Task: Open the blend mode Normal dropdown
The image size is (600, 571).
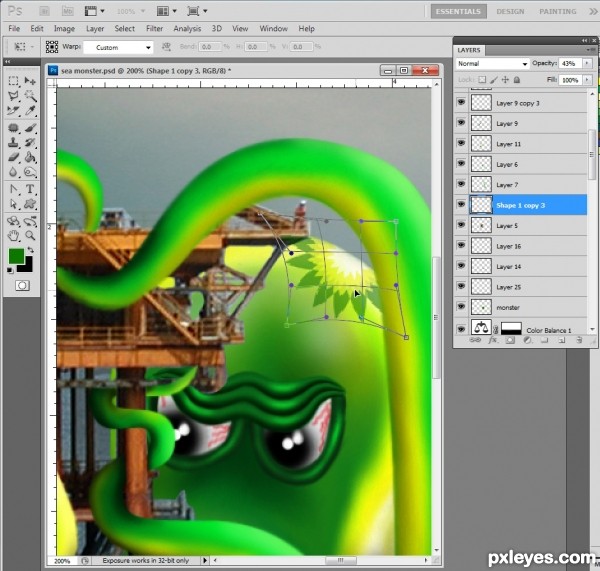Action: coord(492,64)
